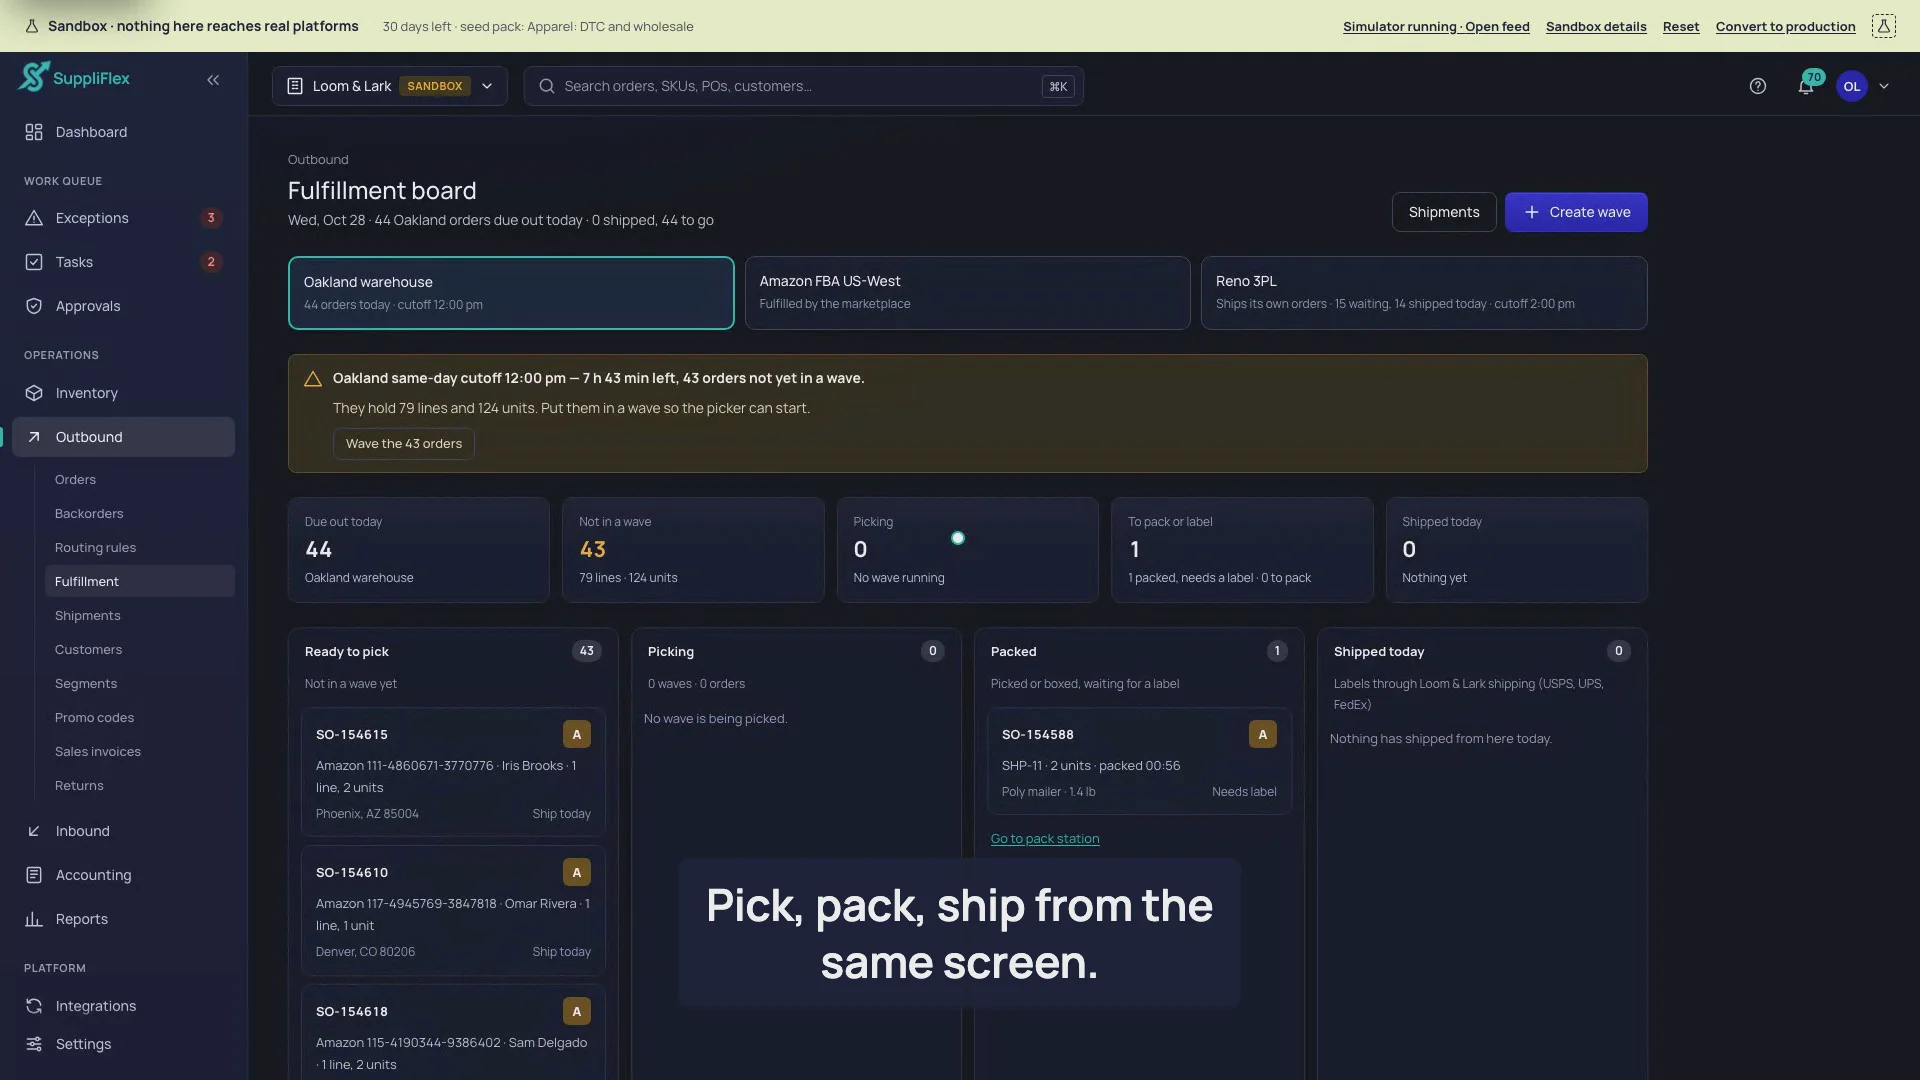Image resolution: width=1920 pixels, height=1080 pixels.
Task: Click the SuppliFlex logo
Action: tap(75, 78)
